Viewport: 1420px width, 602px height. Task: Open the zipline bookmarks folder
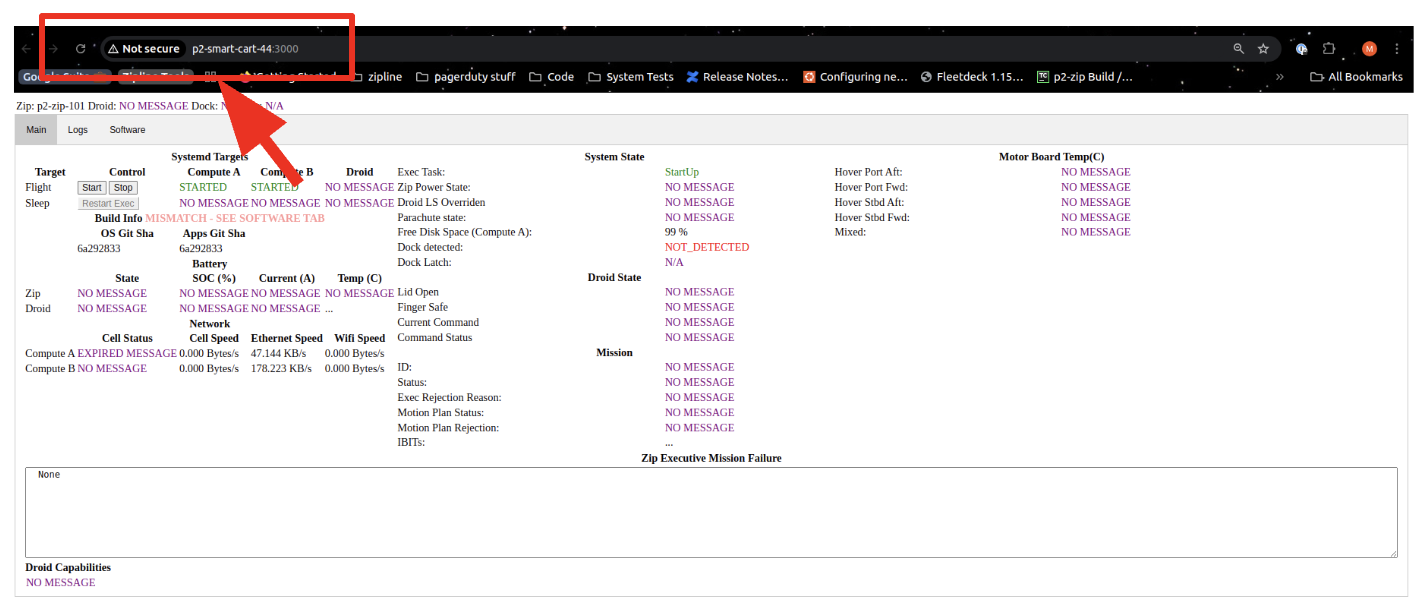tap(375, 76)
